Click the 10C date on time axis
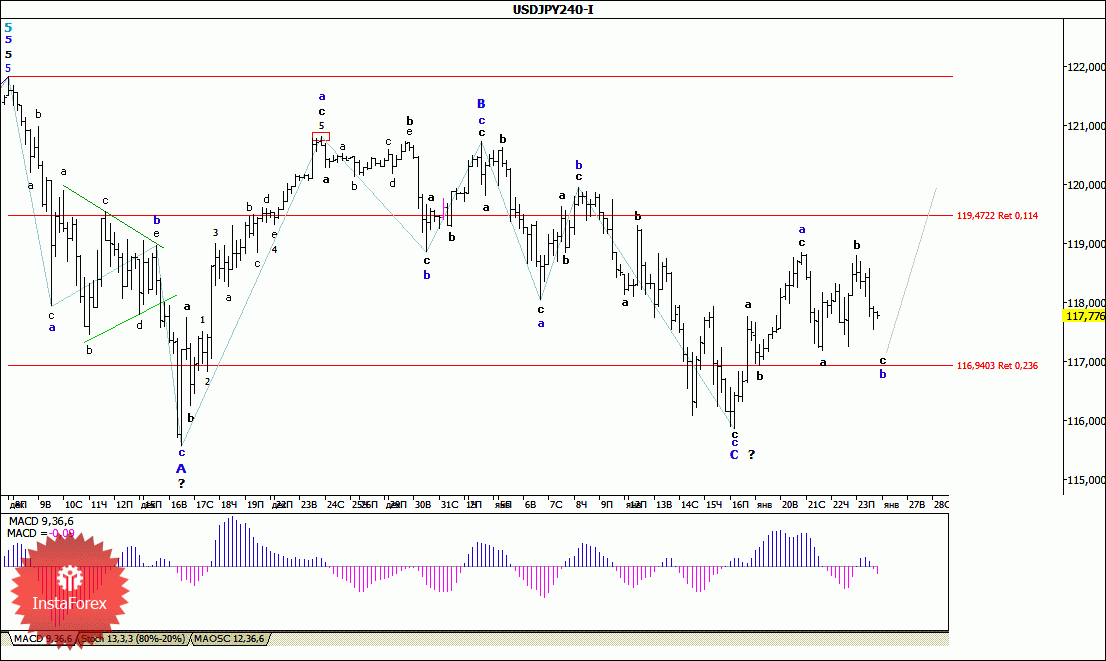 click(73, 504)
